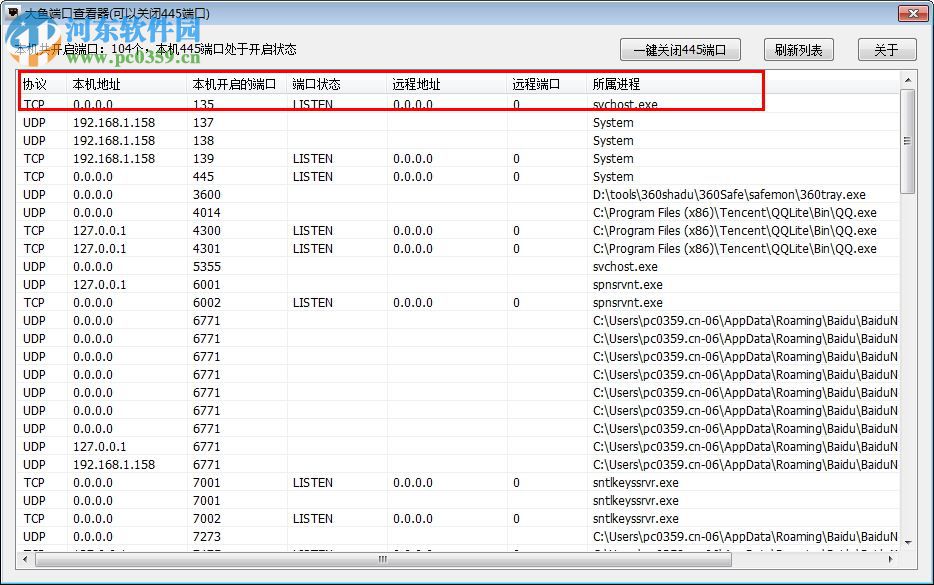Click the 协议 column header to sort
The image size is (934, 585).
[x=35, y=86]
